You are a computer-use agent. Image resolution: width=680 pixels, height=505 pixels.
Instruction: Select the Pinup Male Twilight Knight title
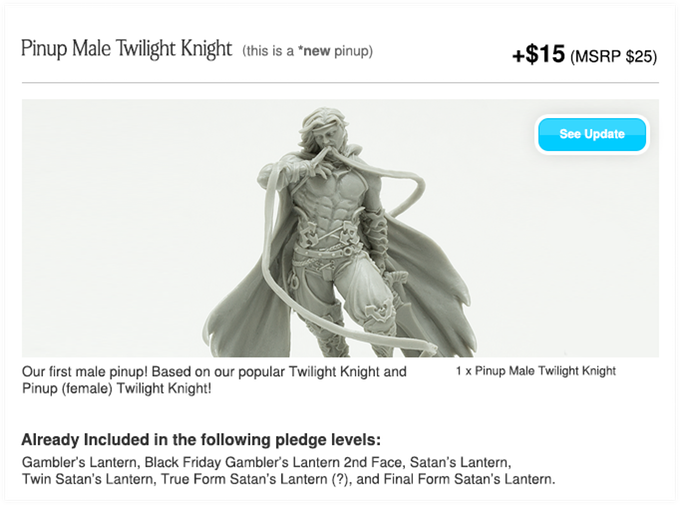coord(127,49)
